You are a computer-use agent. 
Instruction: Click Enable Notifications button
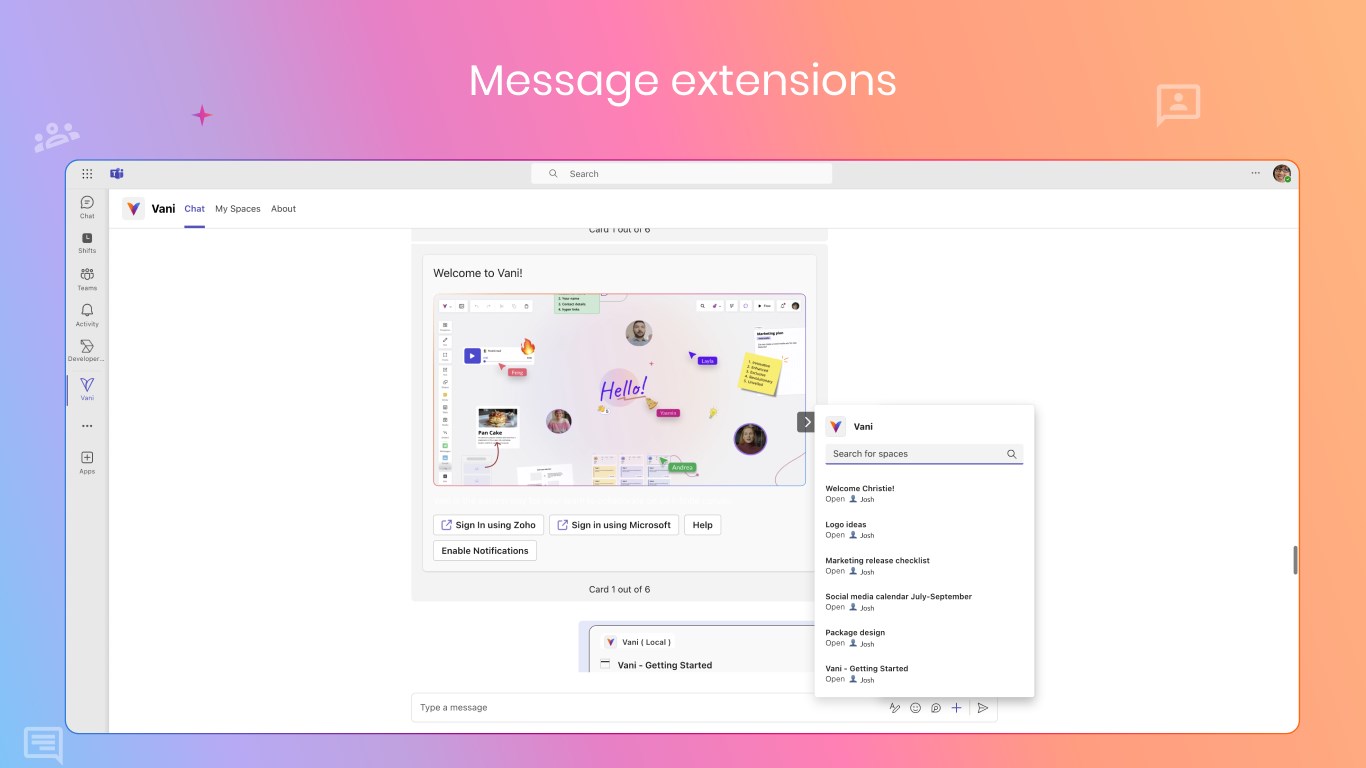tap(485, 551)
